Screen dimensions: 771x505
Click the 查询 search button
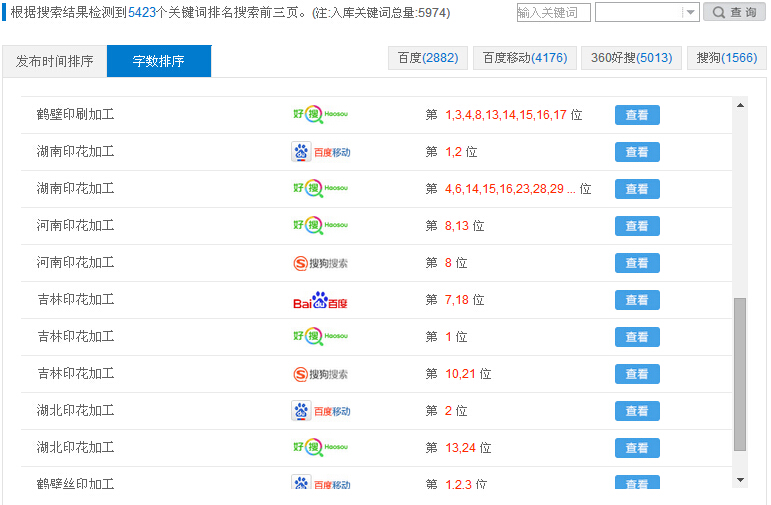click(x=734, y=12)
